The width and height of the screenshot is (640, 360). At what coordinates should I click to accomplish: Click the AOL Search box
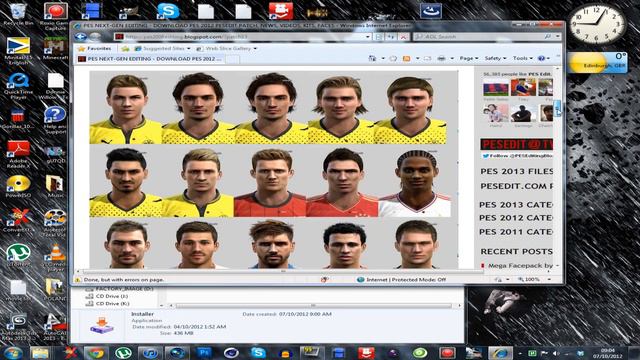(x=478, y=37)
